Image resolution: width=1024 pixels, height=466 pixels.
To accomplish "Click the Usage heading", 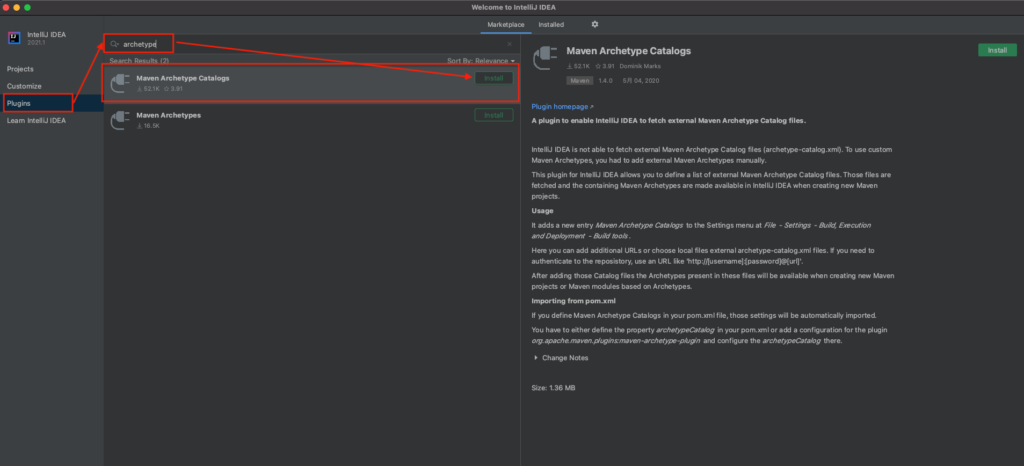I will coord(542,211).
